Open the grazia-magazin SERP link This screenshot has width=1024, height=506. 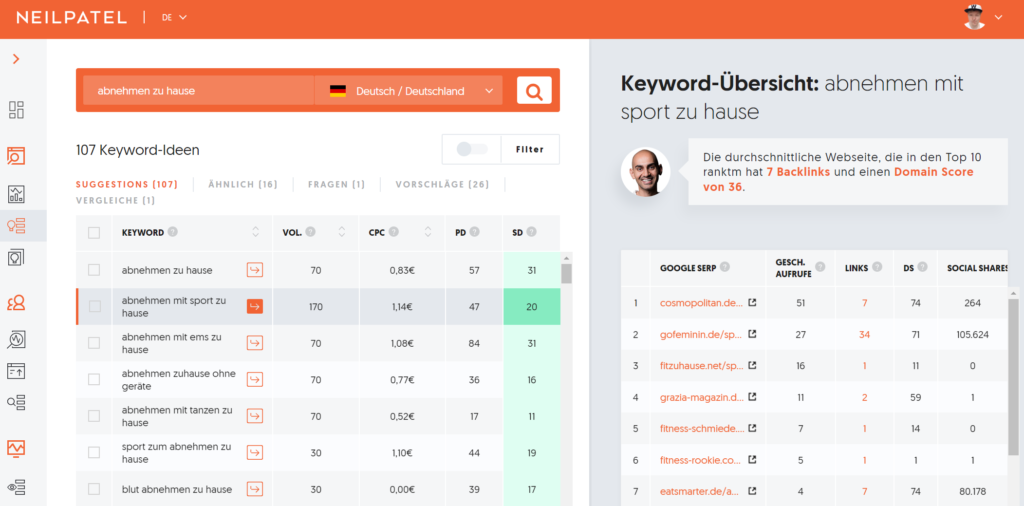(701, 397)
